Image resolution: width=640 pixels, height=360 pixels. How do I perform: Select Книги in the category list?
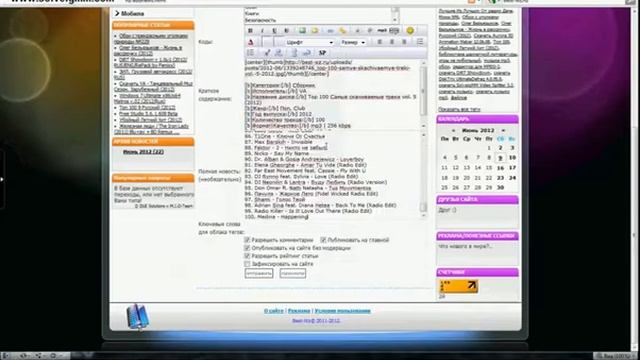click(252, 14)
